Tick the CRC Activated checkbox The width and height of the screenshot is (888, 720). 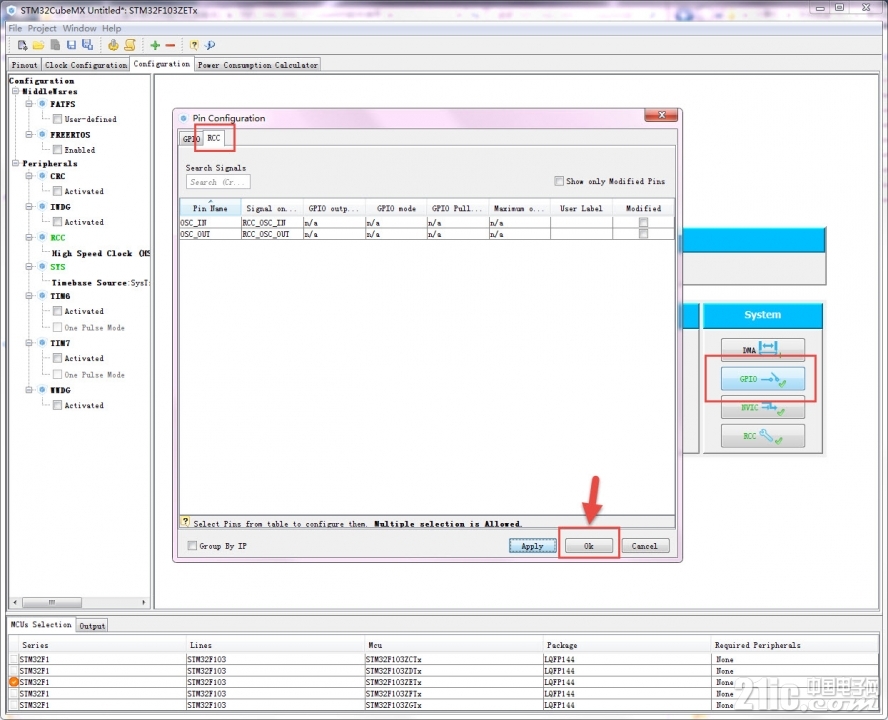click(x=57, y=191)
